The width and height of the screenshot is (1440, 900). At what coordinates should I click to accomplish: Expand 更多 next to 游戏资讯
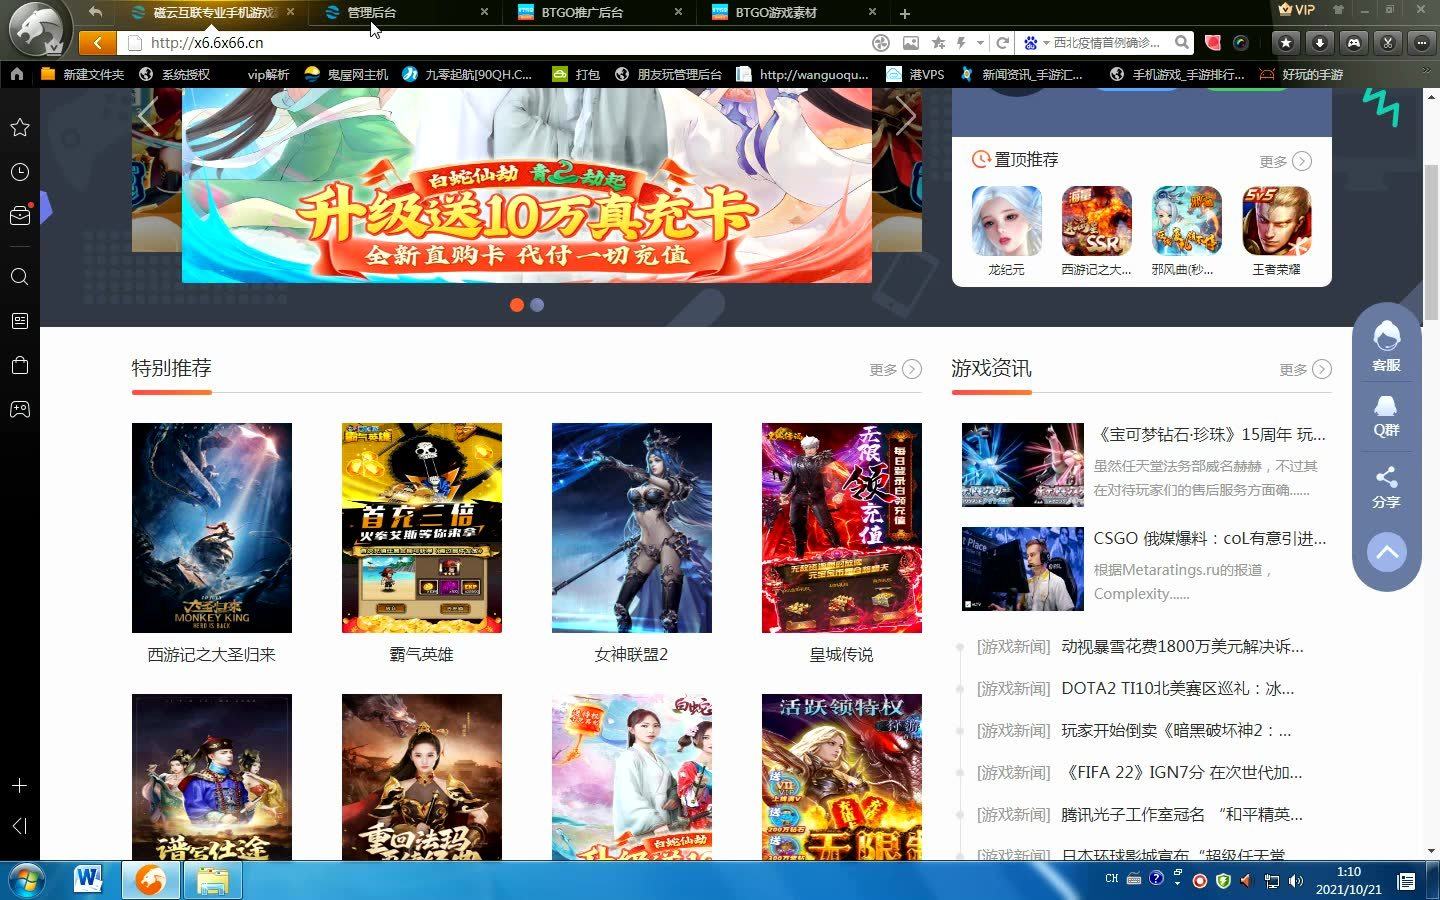click(1305, 369)
